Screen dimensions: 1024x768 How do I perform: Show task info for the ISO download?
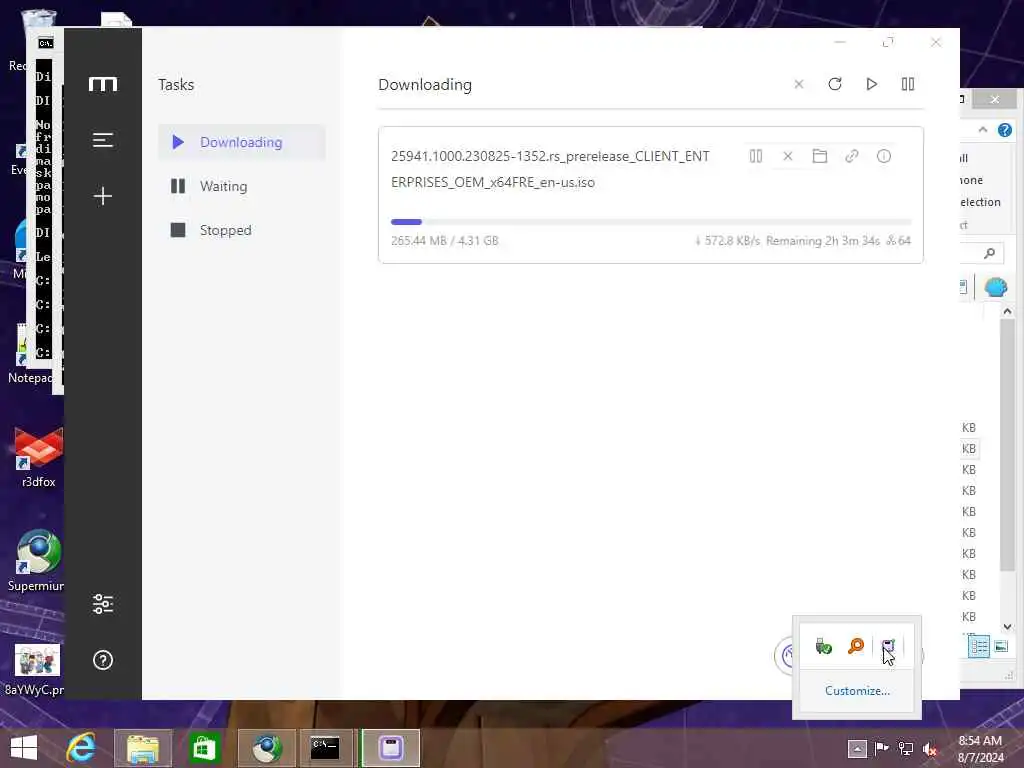pos(884,156)
